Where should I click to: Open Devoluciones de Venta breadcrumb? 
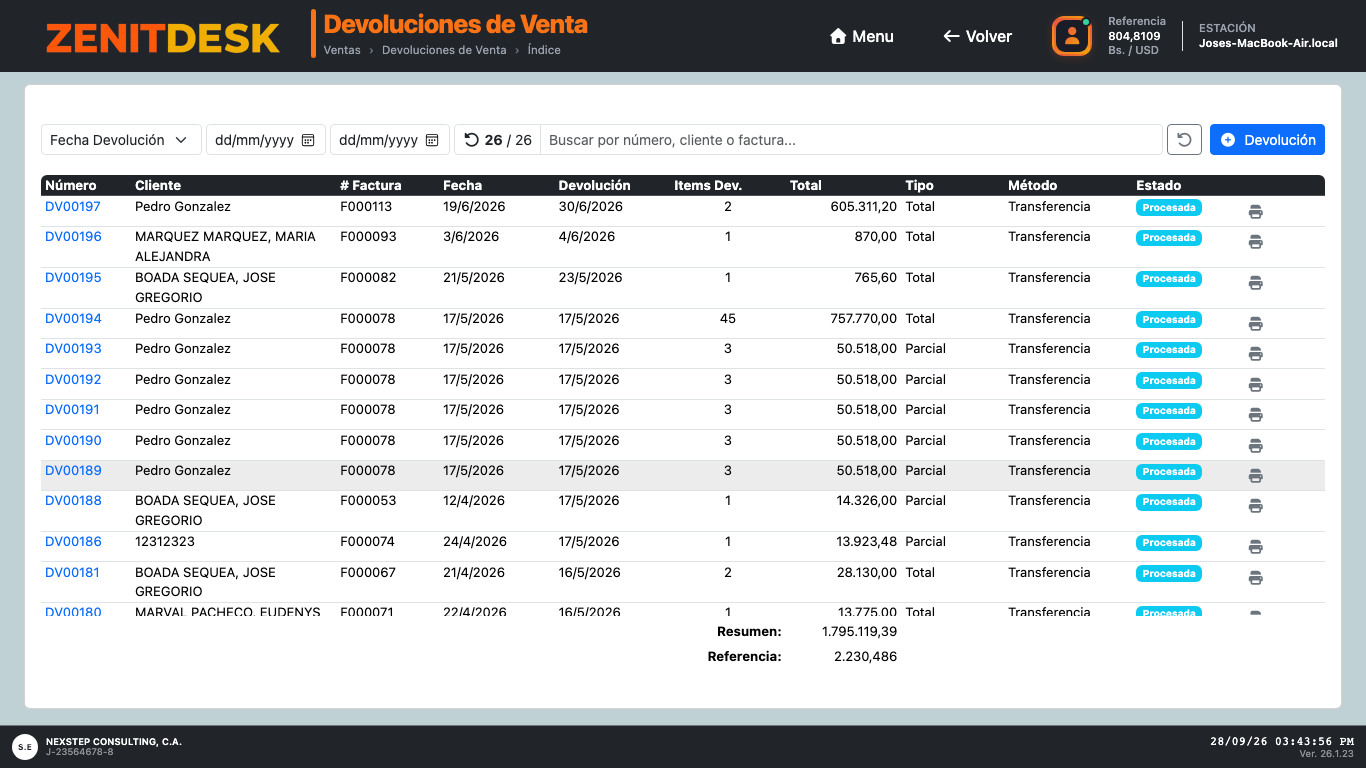[444, 50]
